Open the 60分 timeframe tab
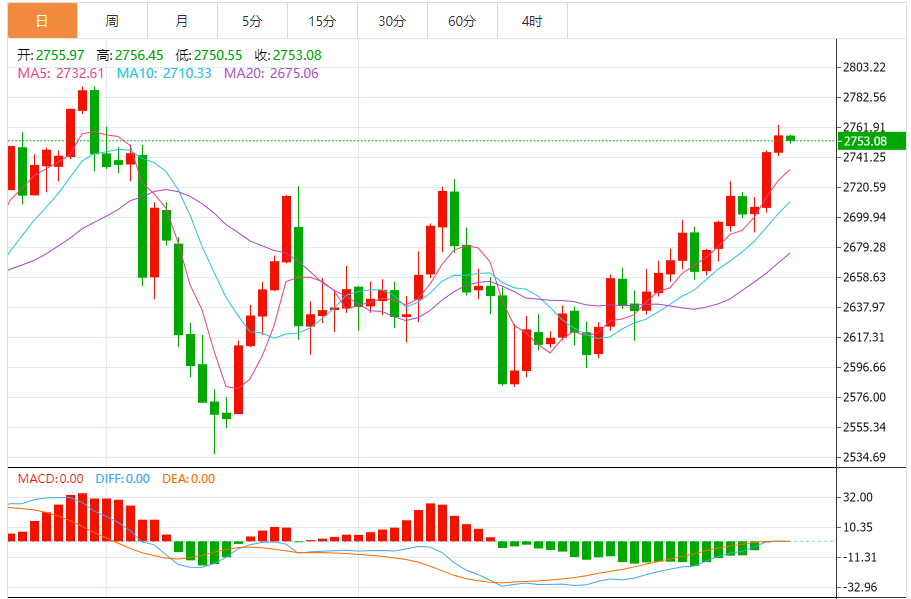Image resolution: width=911 pixels, height=599 pixels. pyautogui.click(x=462, y=21)
